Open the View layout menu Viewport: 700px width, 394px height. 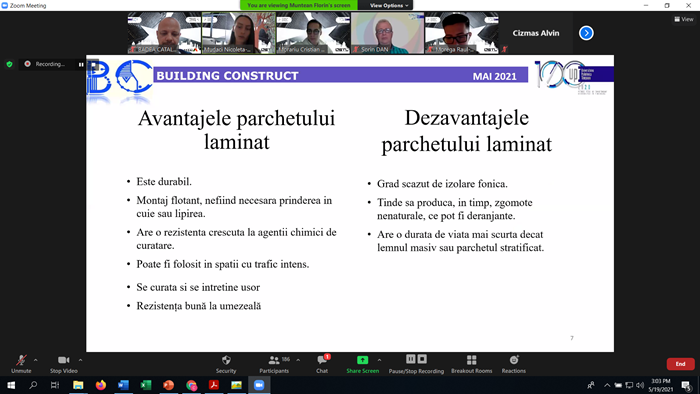[x=683, y=19]
